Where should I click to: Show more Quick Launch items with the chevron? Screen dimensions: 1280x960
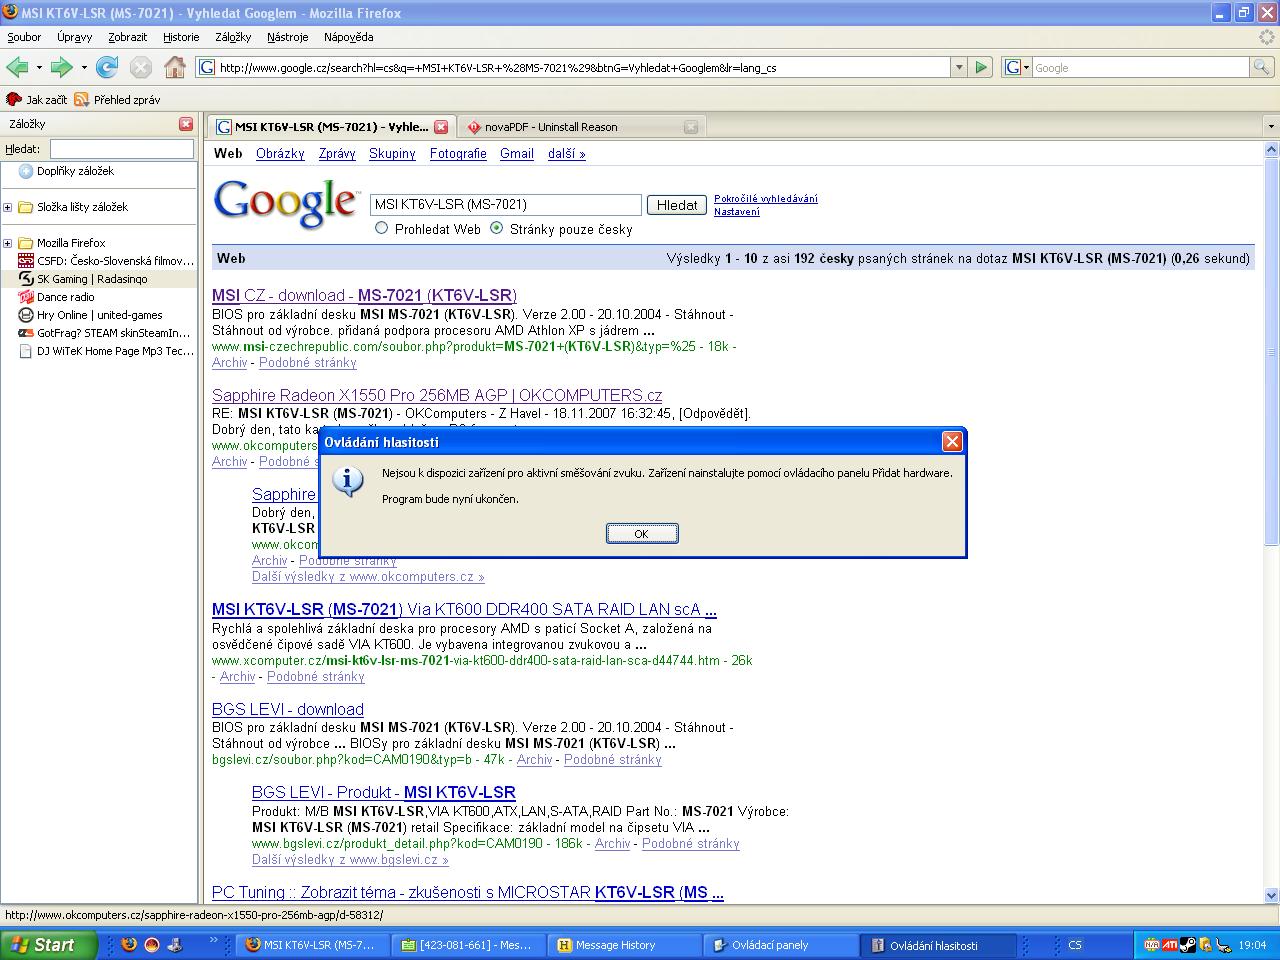(212, 941)
